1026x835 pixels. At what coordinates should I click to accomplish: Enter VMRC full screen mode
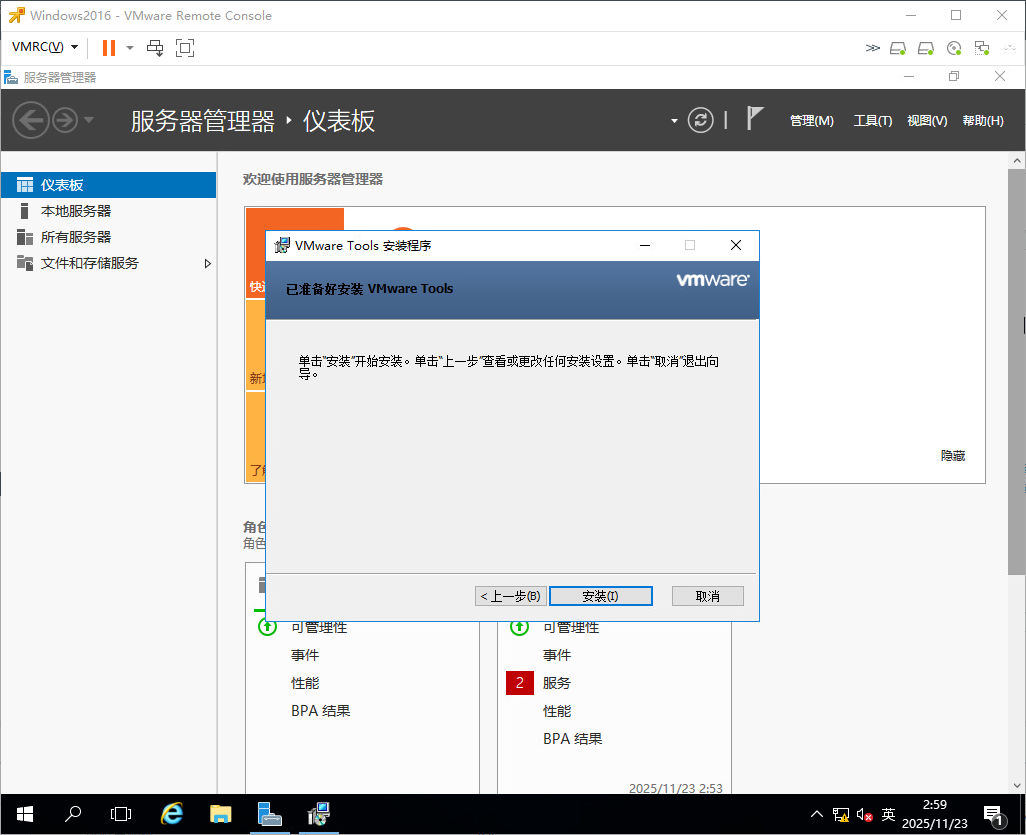coord(185,48)
